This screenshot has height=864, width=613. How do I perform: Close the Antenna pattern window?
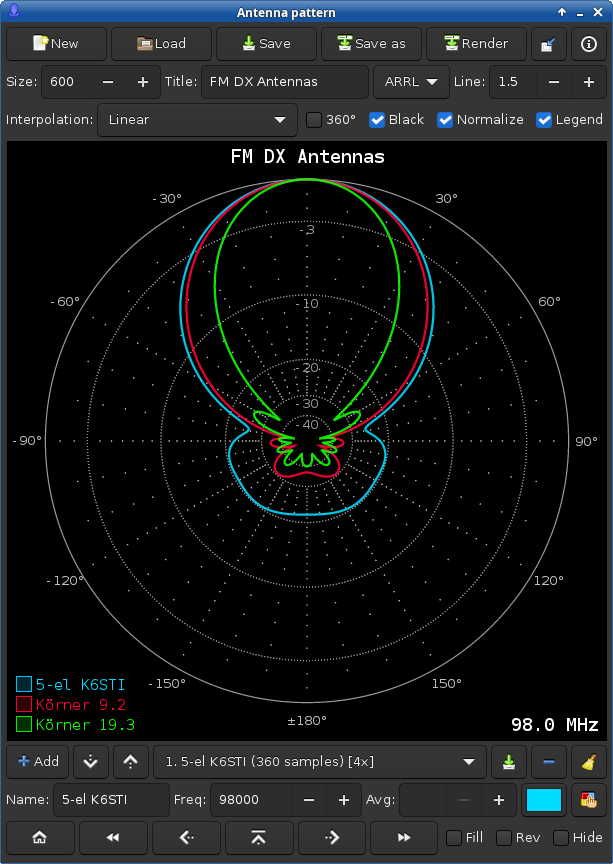pyautogui.click(x=598, y=12)
